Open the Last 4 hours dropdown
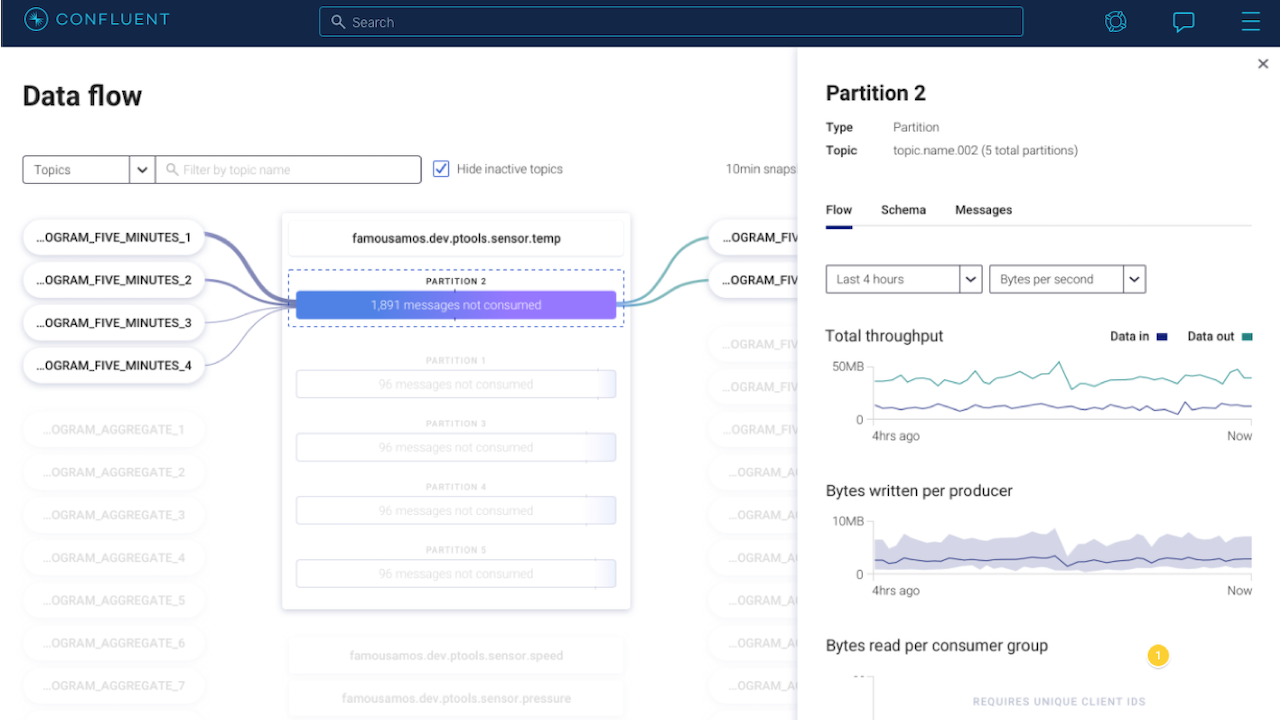The height and width of the screenshot is (720, 1280). [904, 279]
